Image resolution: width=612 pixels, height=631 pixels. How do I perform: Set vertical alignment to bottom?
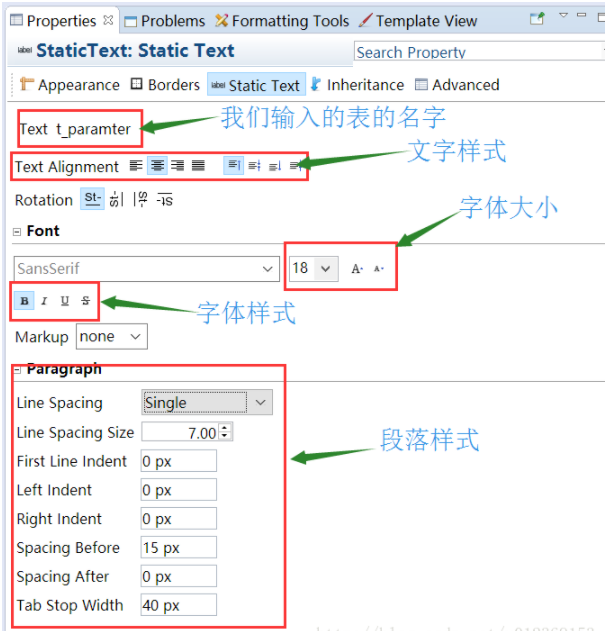tap(275, 165)
